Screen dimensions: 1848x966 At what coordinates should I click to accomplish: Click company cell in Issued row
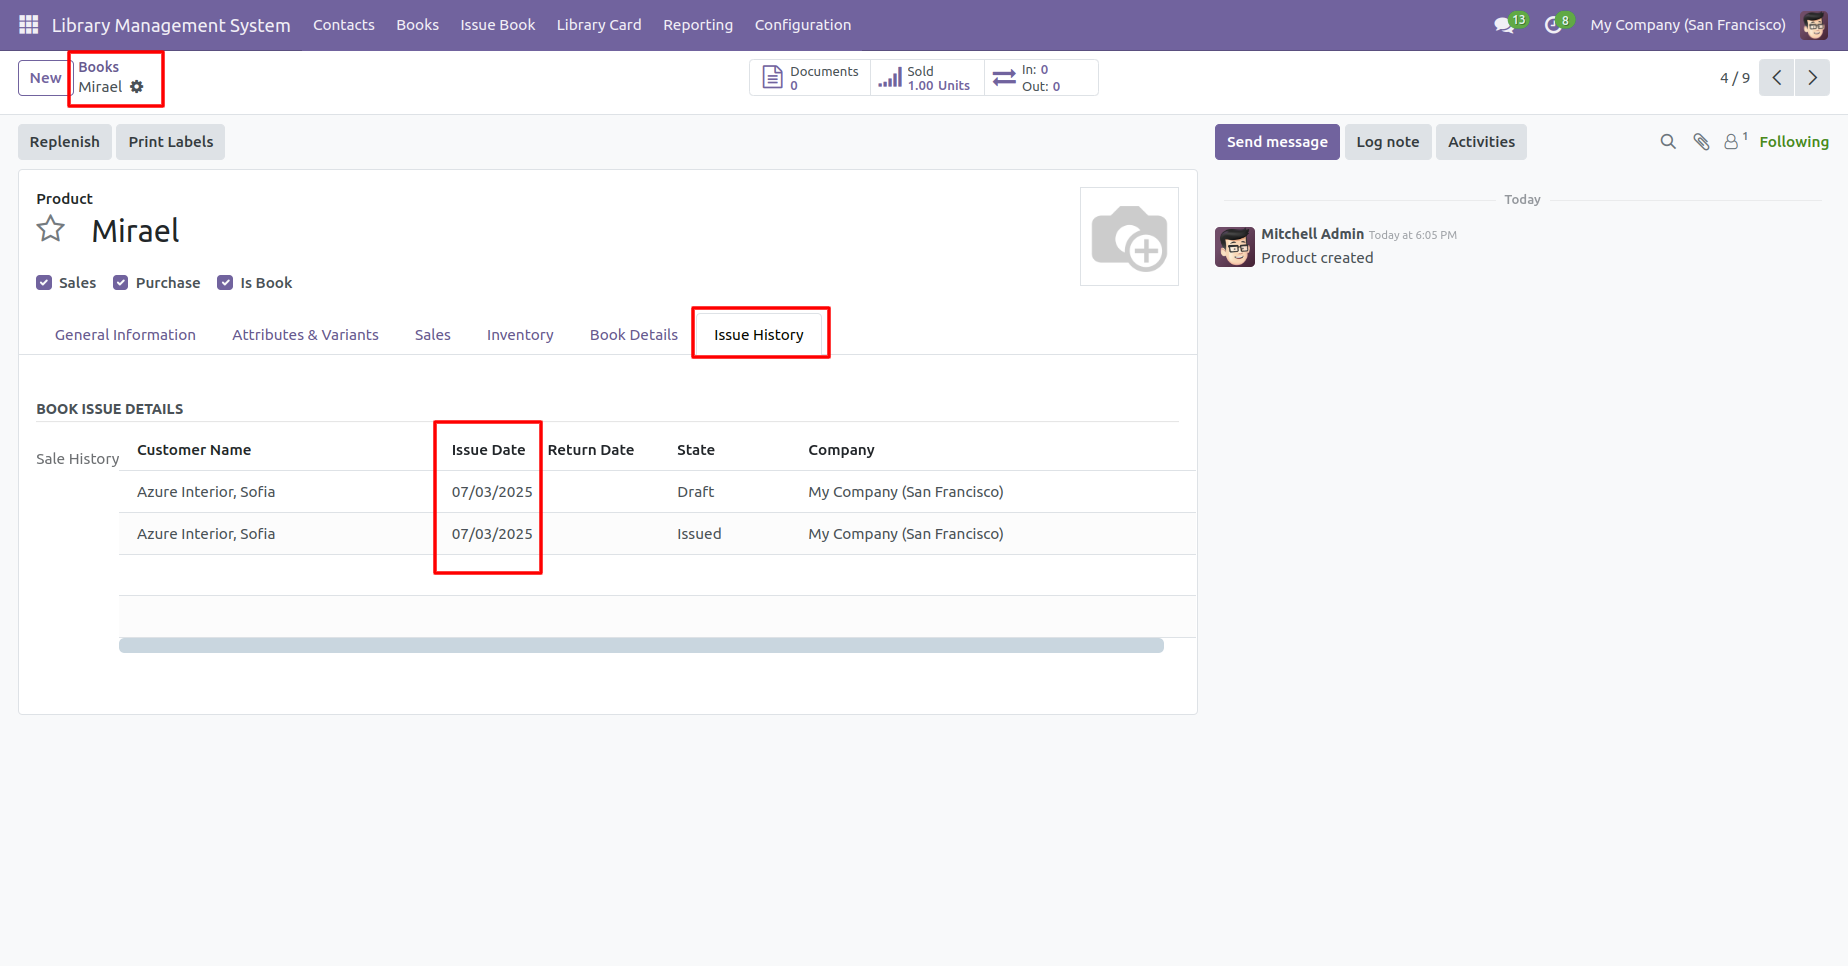click(x=906, y=534)
